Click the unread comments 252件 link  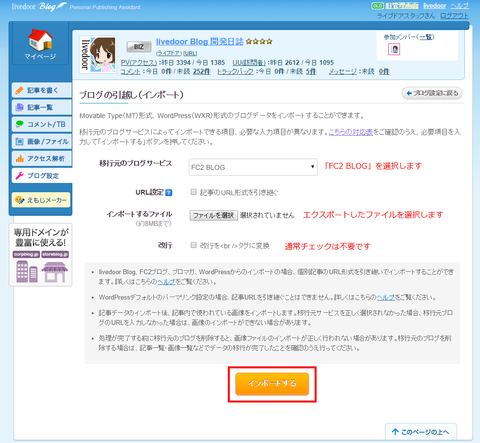pos(201,71)
